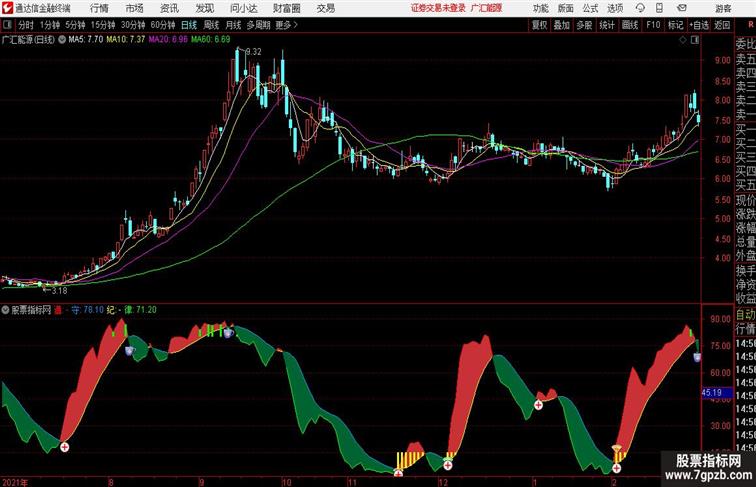Open the envelope messages icon
The width and height of the screenshot is (756, 487).
tap(682, 8)
